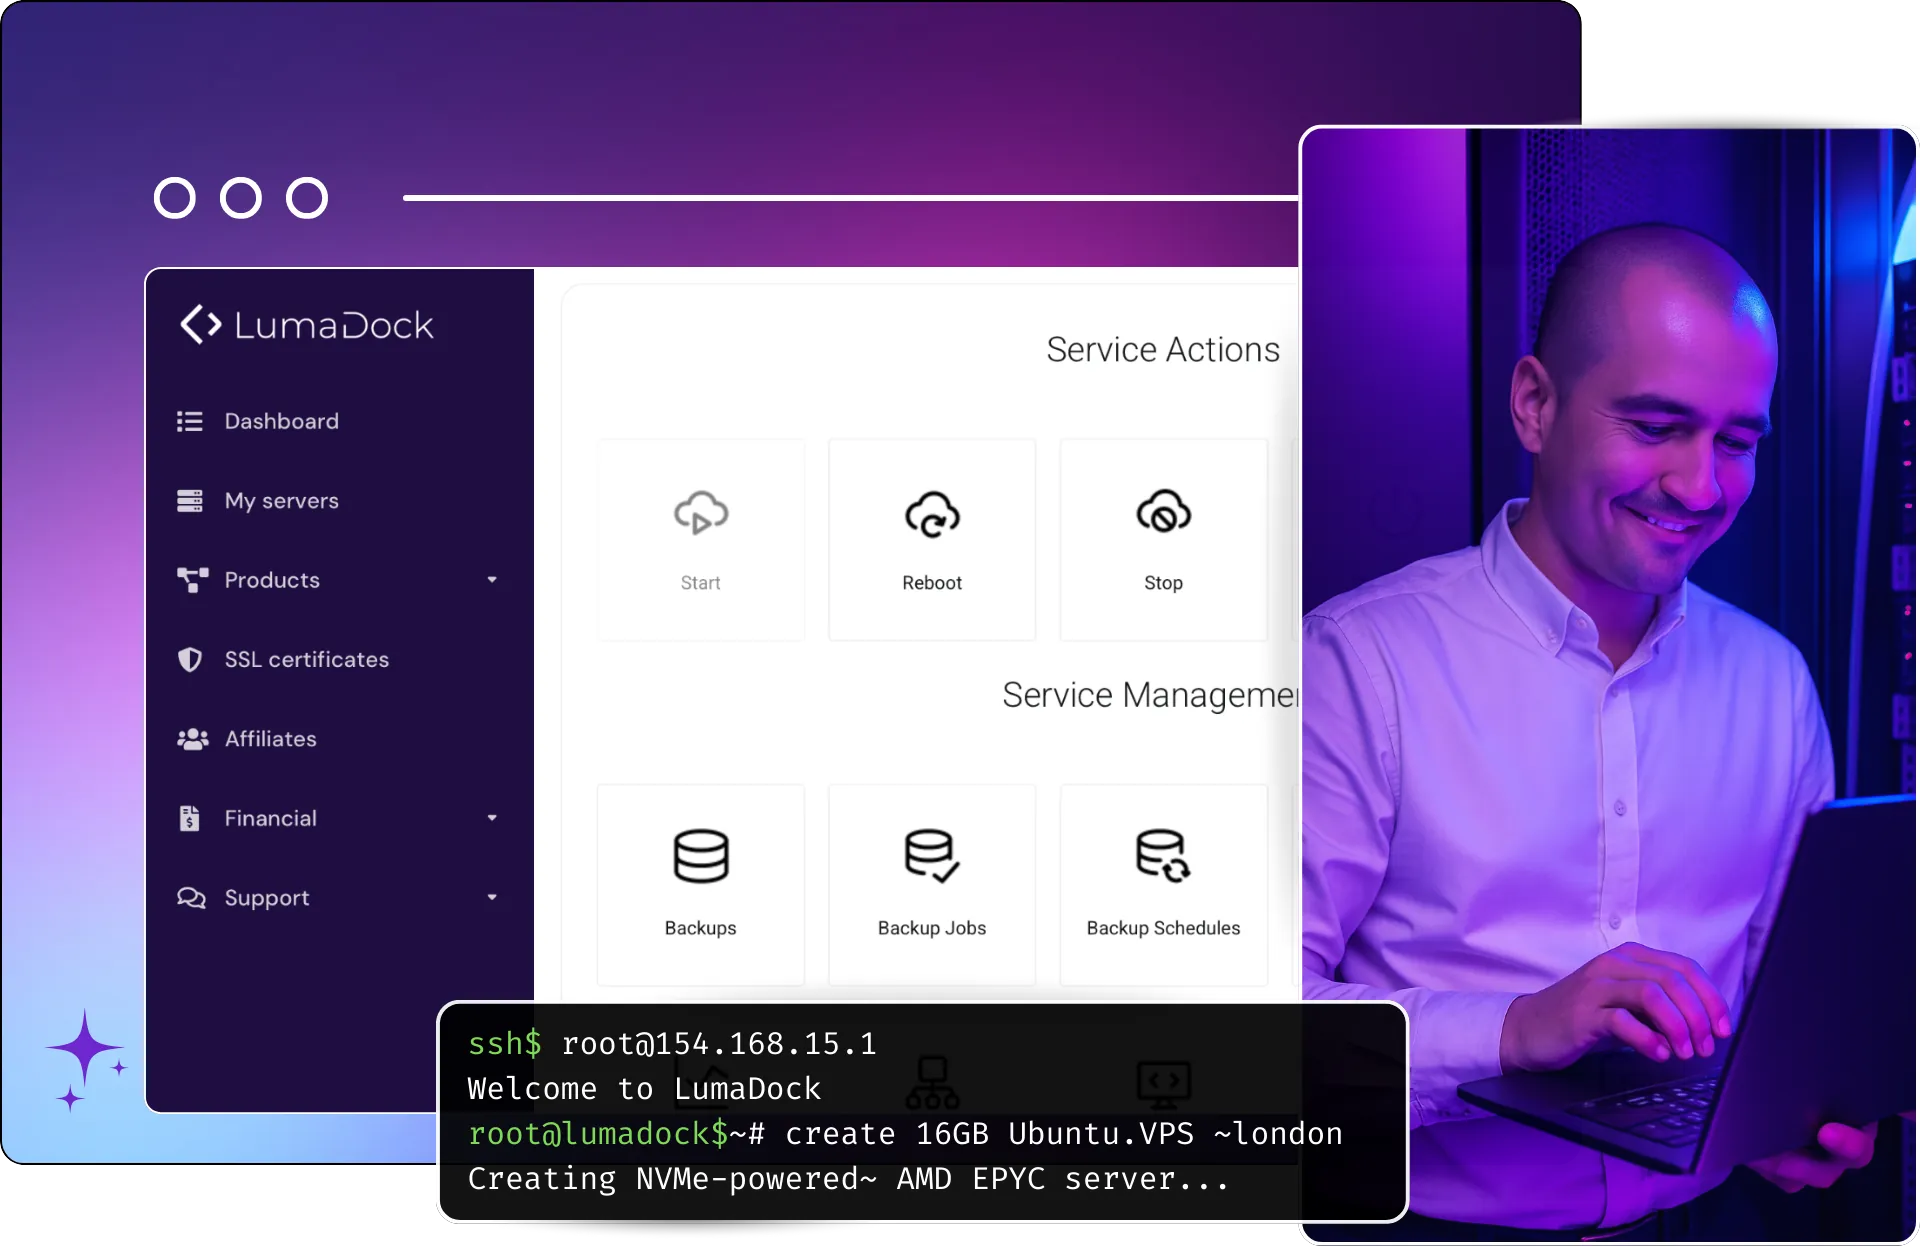Click the terminal ssh command line
The height and width of the screenshot is (1246, 1920).
click(672, 1044)
